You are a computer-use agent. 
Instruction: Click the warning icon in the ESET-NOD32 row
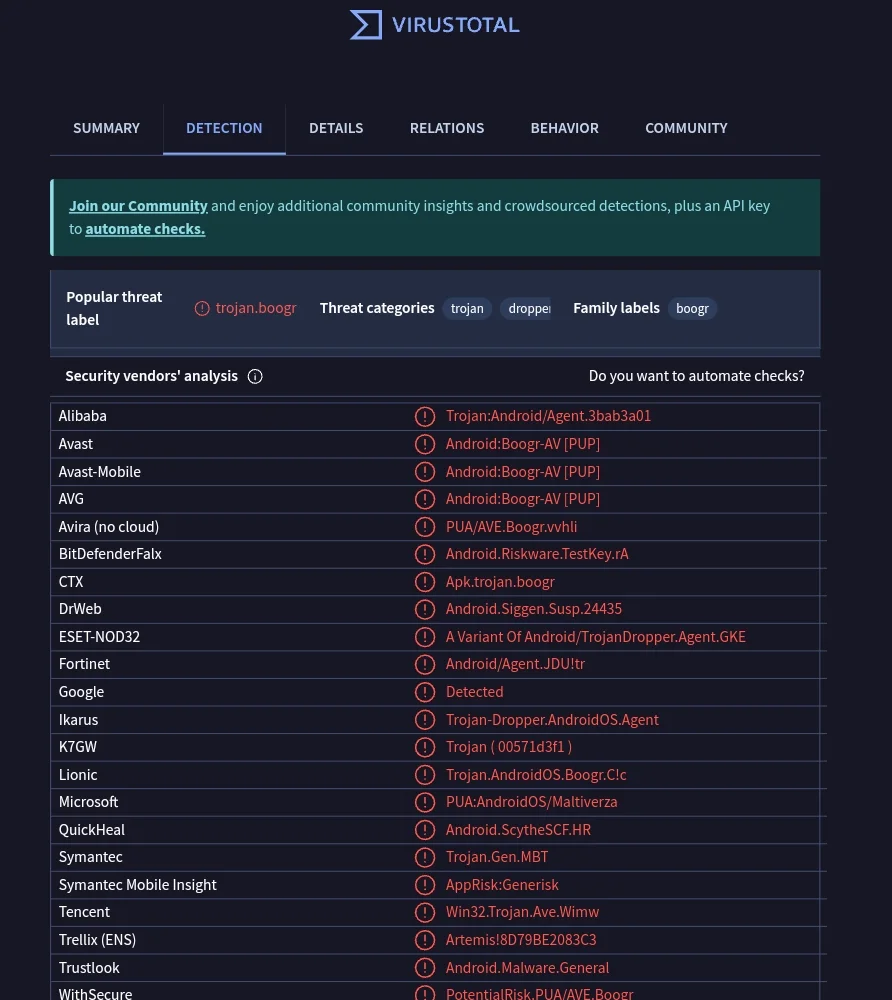[425, 636]
